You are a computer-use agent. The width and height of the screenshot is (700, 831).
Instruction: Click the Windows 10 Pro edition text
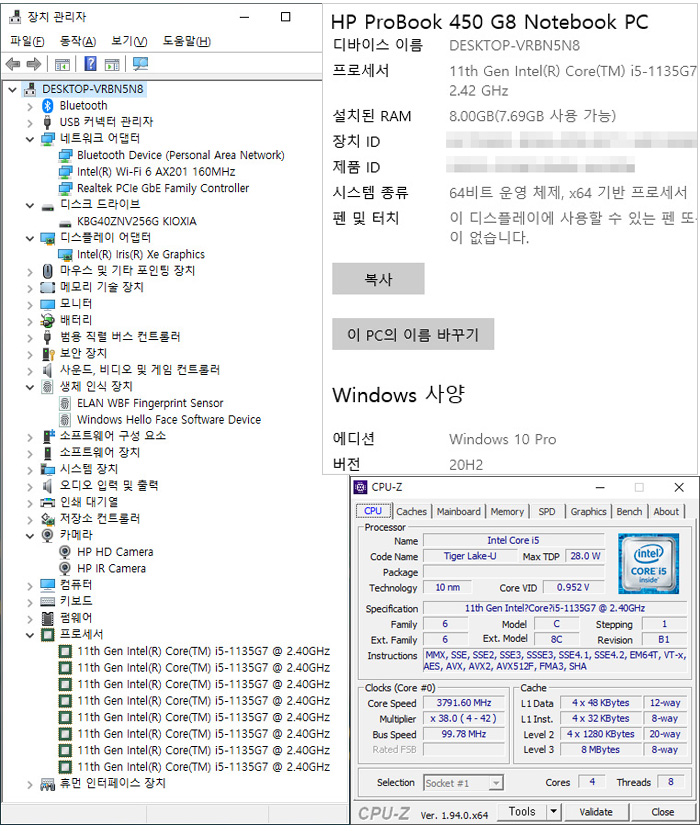click(502, 439)
